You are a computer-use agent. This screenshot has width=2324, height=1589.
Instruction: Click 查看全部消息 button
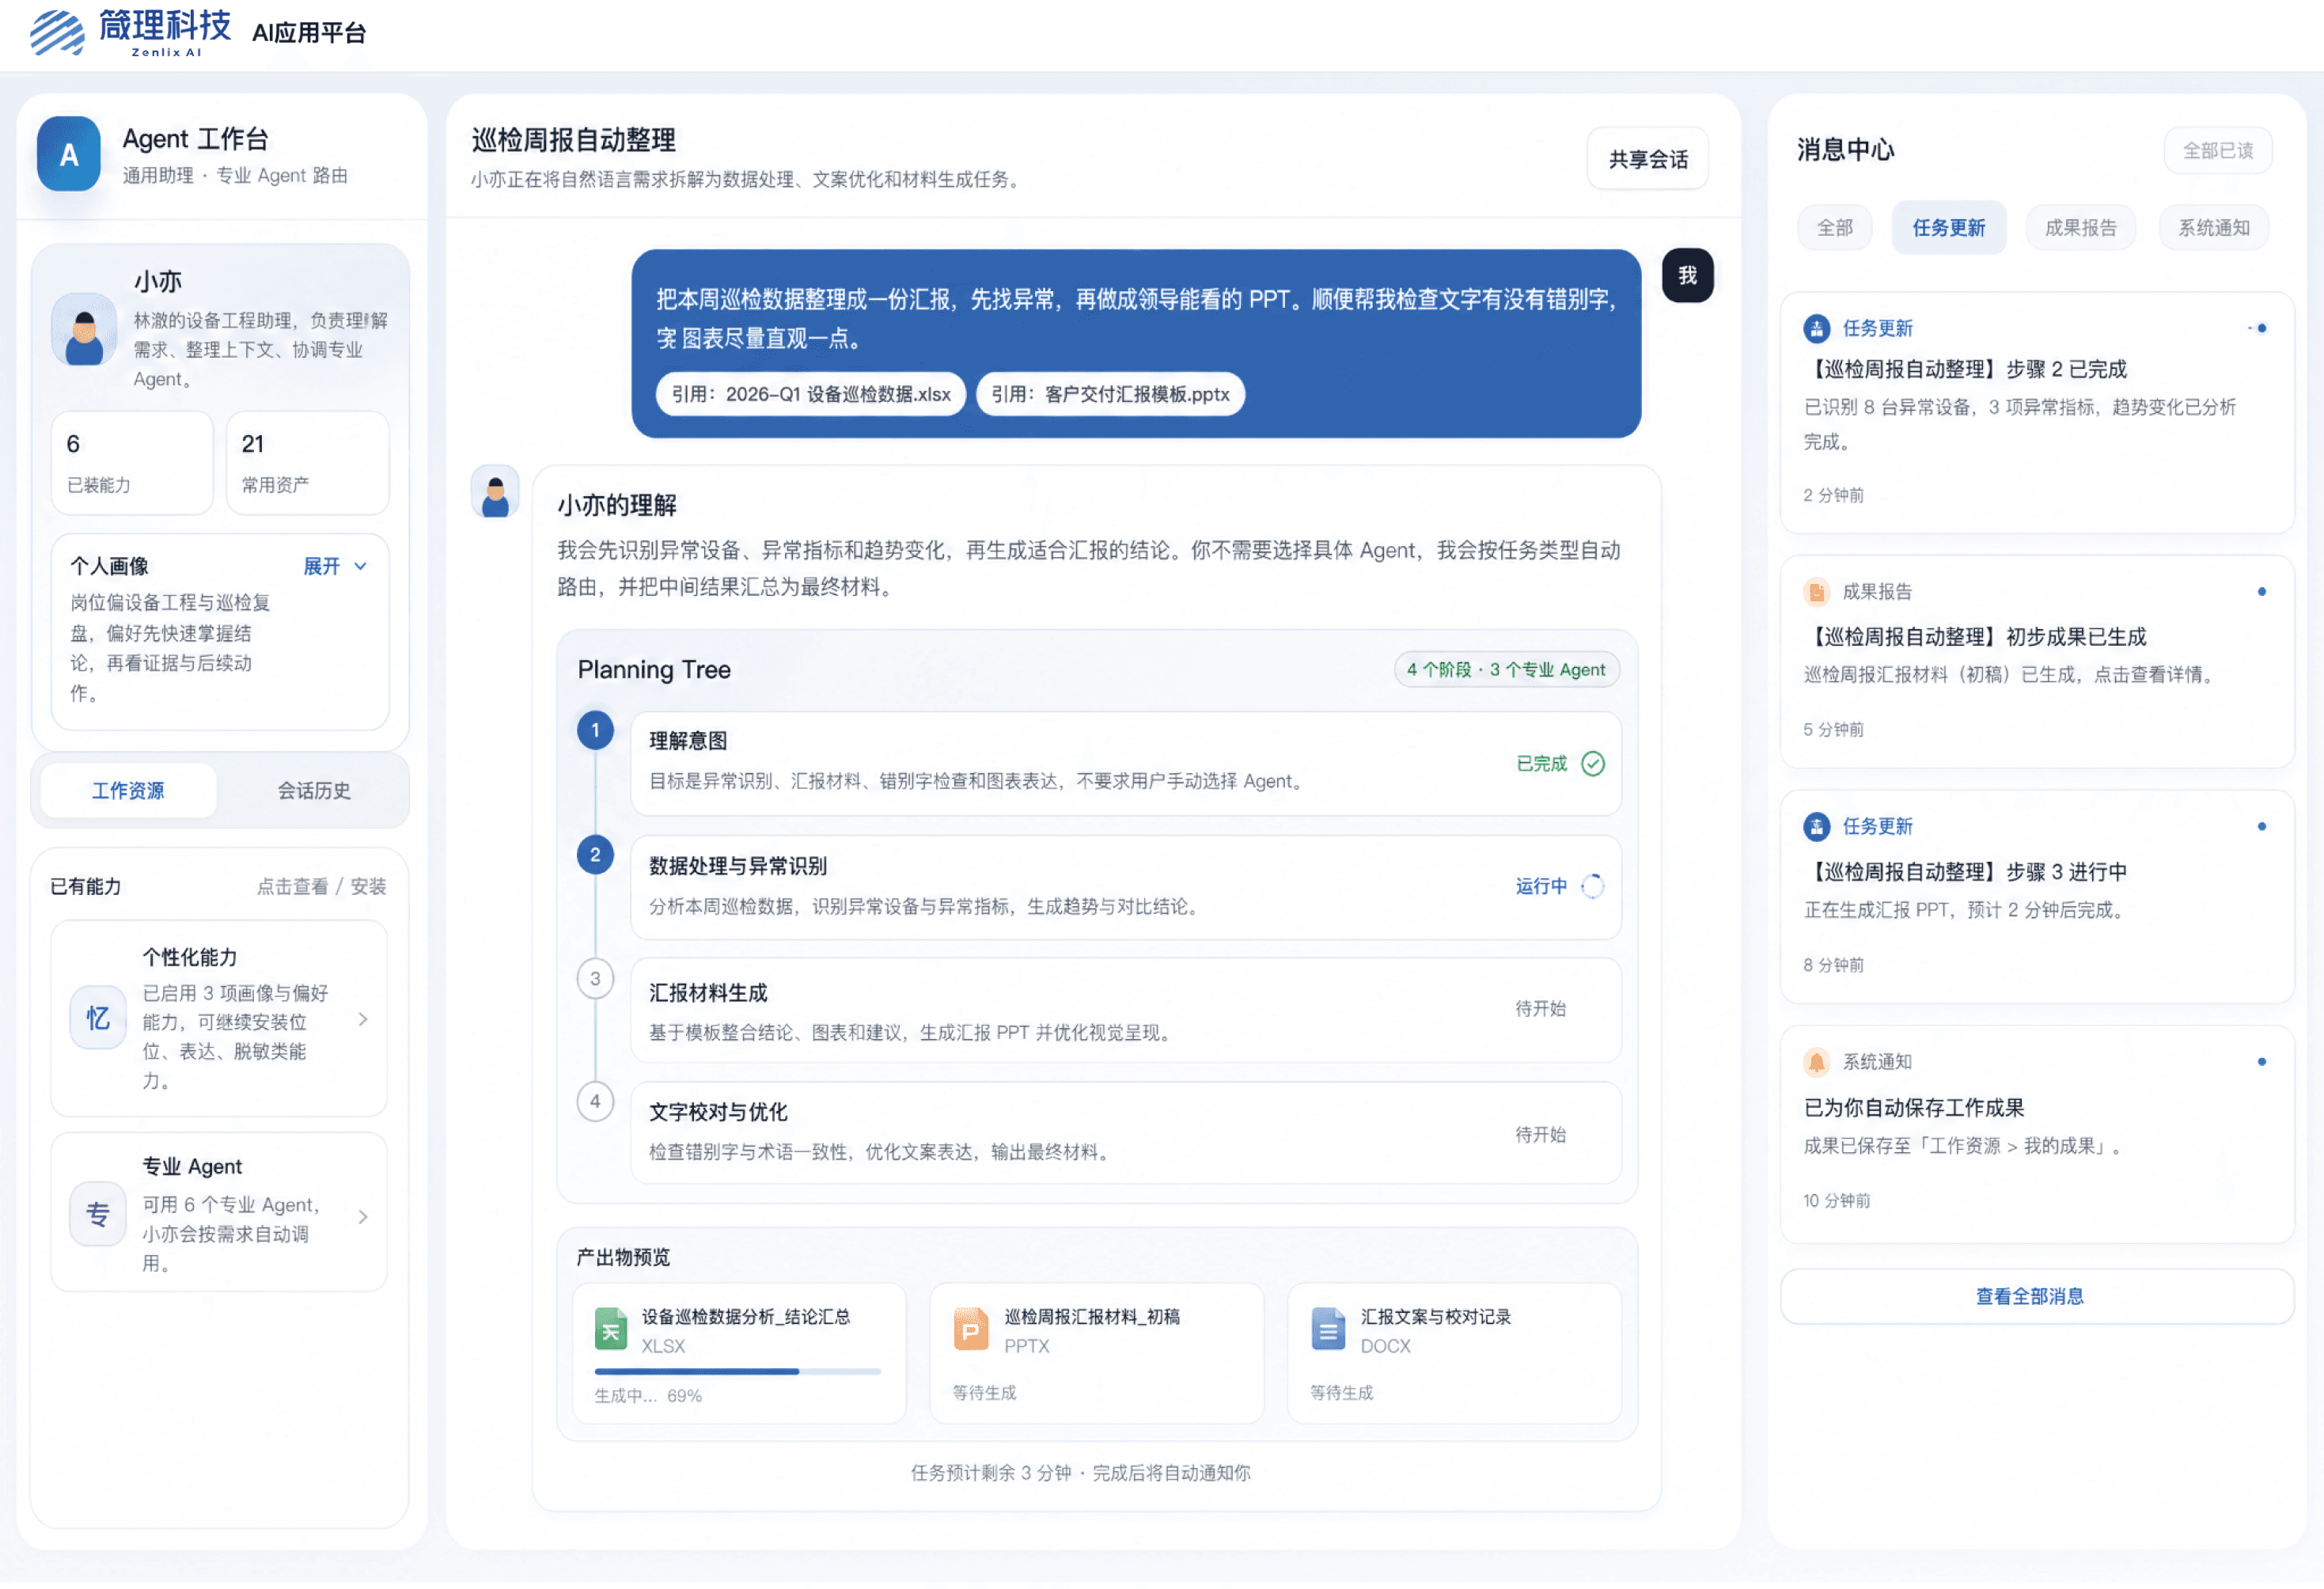pyautogui.click(x=2037, y=1298)
